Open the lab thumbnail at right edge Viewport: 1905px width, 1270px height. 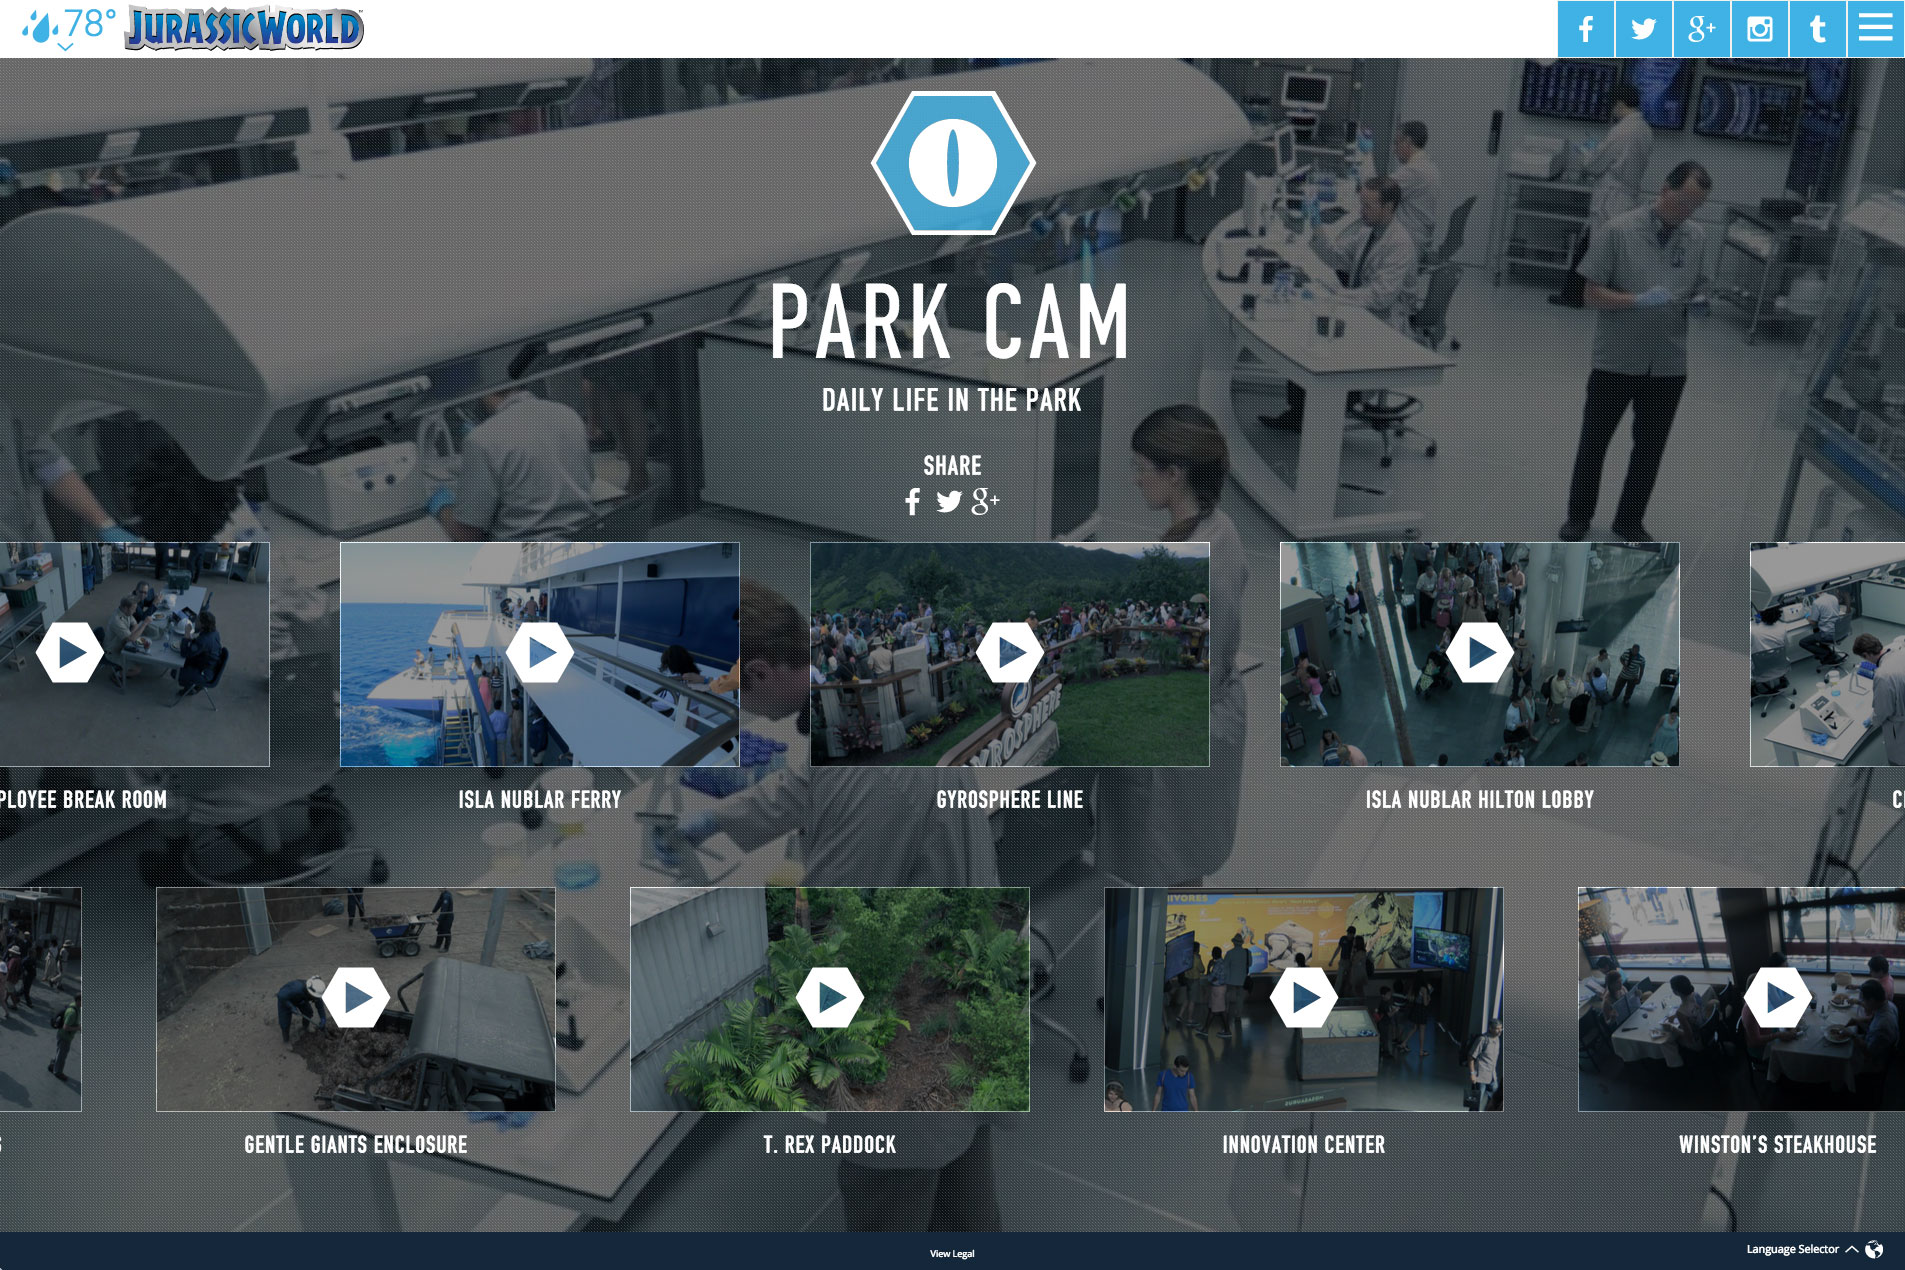[x=1828, y=655]
